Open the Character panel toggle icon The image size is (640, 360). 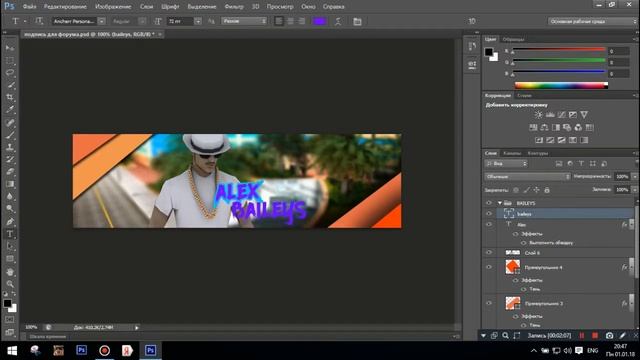(357, 21)
